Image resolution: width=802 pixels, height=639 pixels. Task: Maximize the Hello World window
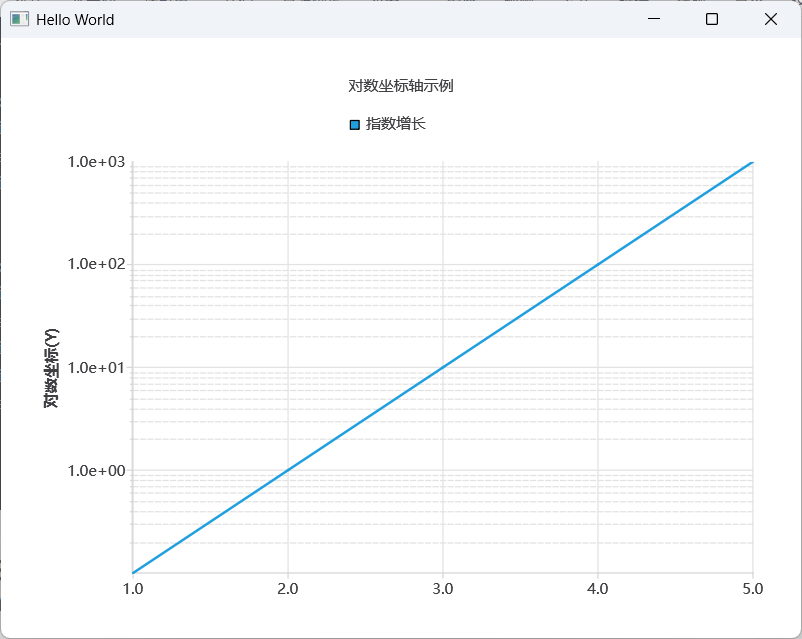coord(712,19)
